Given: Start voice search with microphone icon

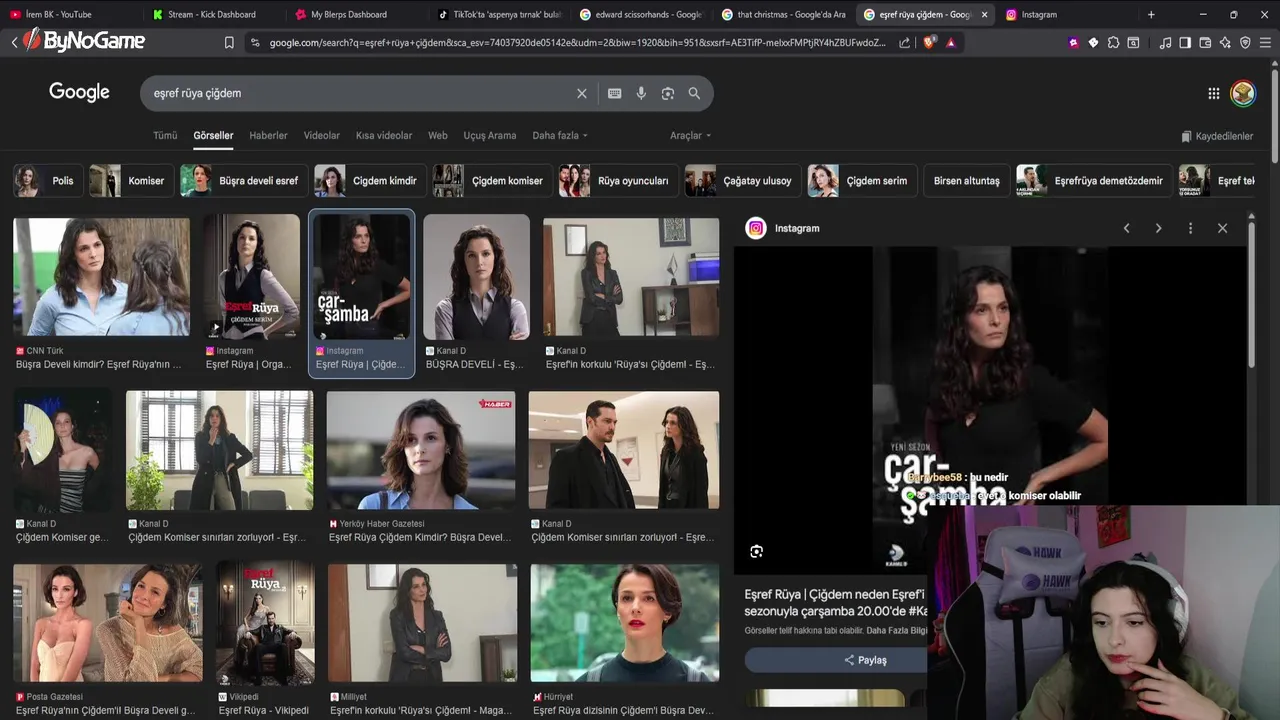Looking at the screenshot, I should tap(641, 93).
